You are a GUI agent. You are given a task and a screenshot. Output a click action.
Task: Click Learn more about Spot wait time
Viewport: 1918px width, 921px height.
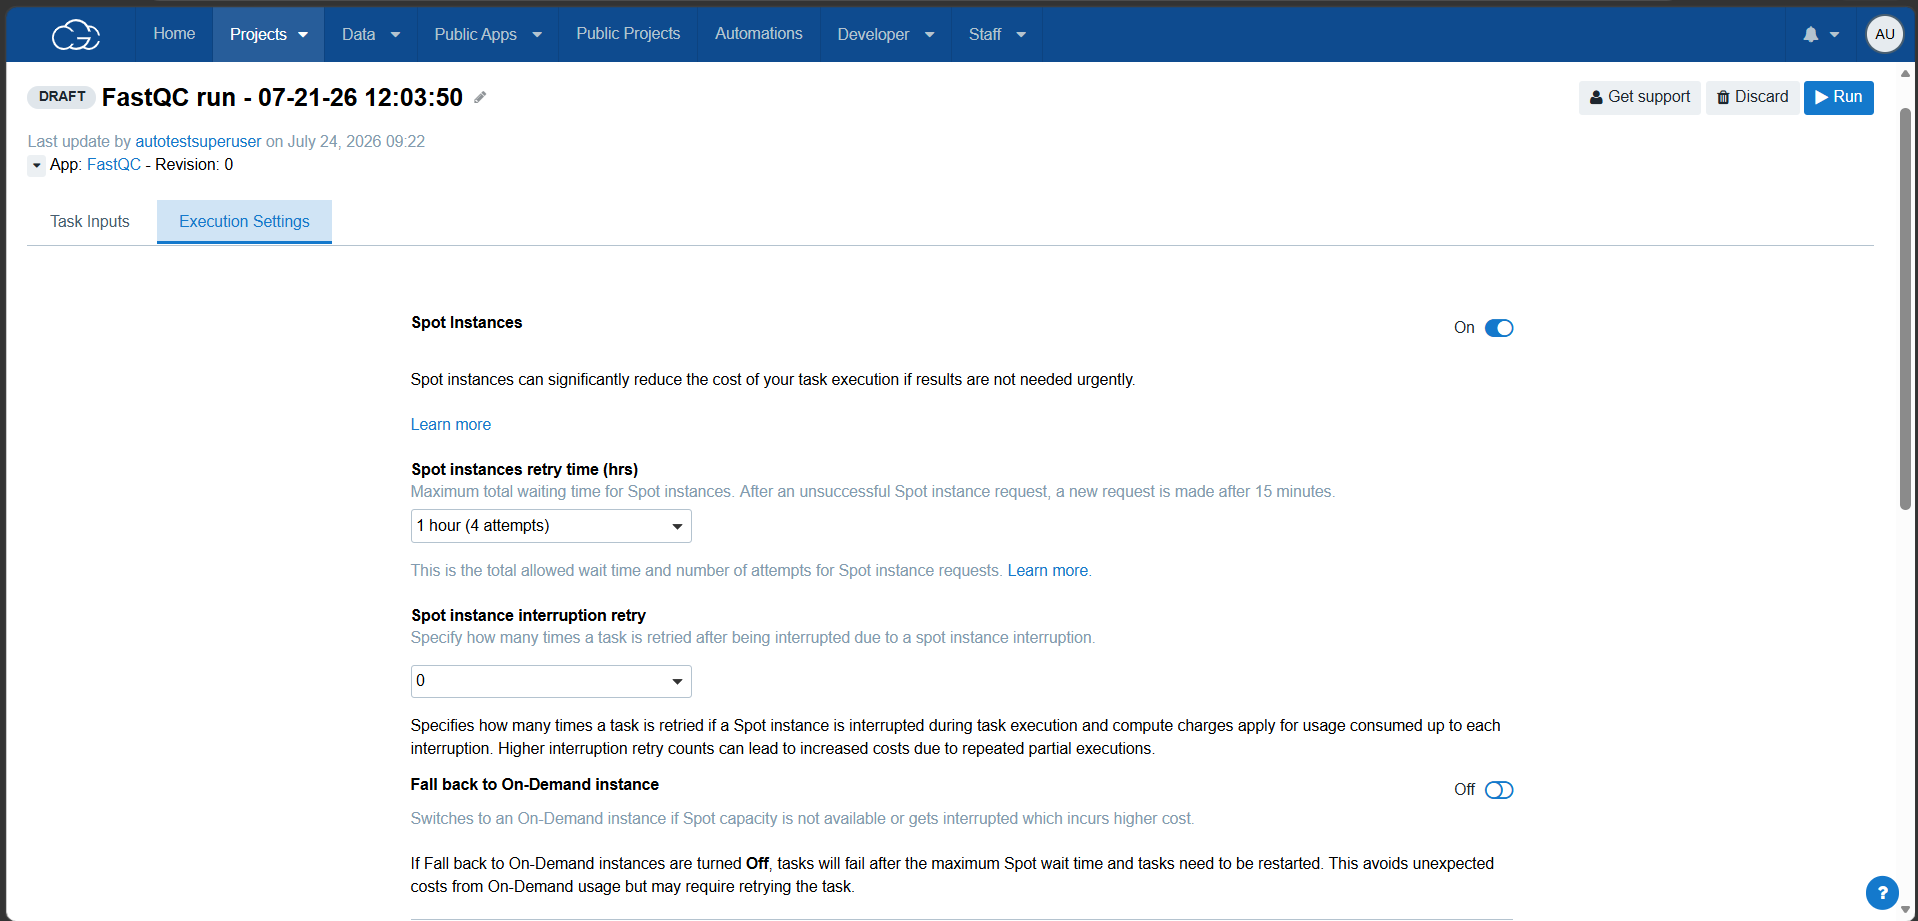click(x=1048, y=571)
